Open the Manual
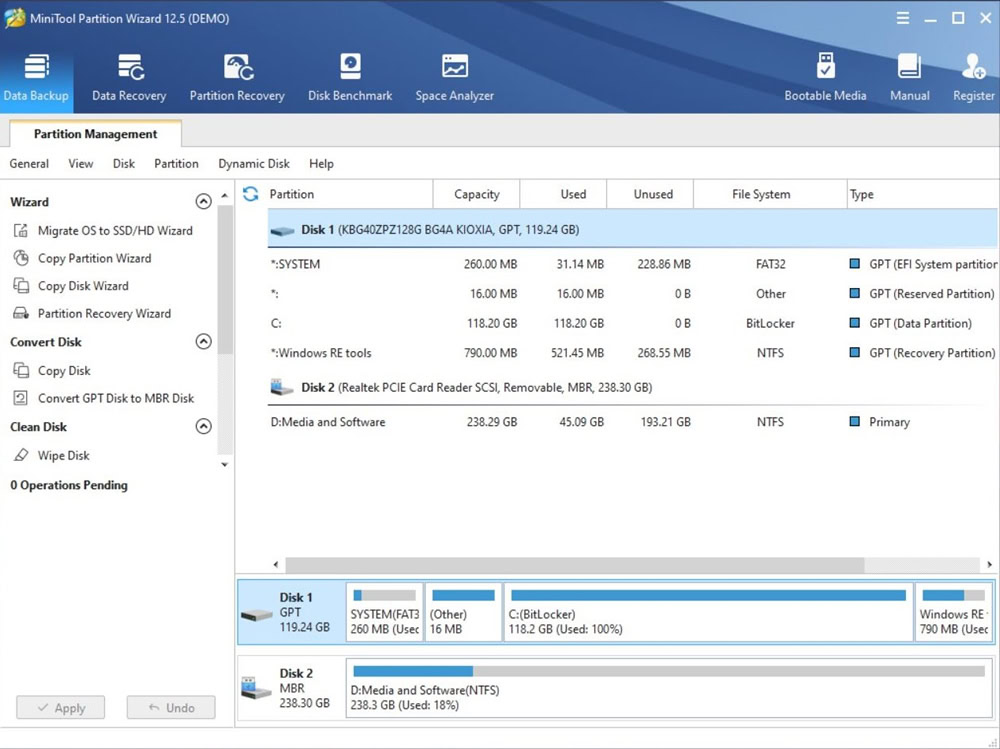1000x749 pixels. 909,78
